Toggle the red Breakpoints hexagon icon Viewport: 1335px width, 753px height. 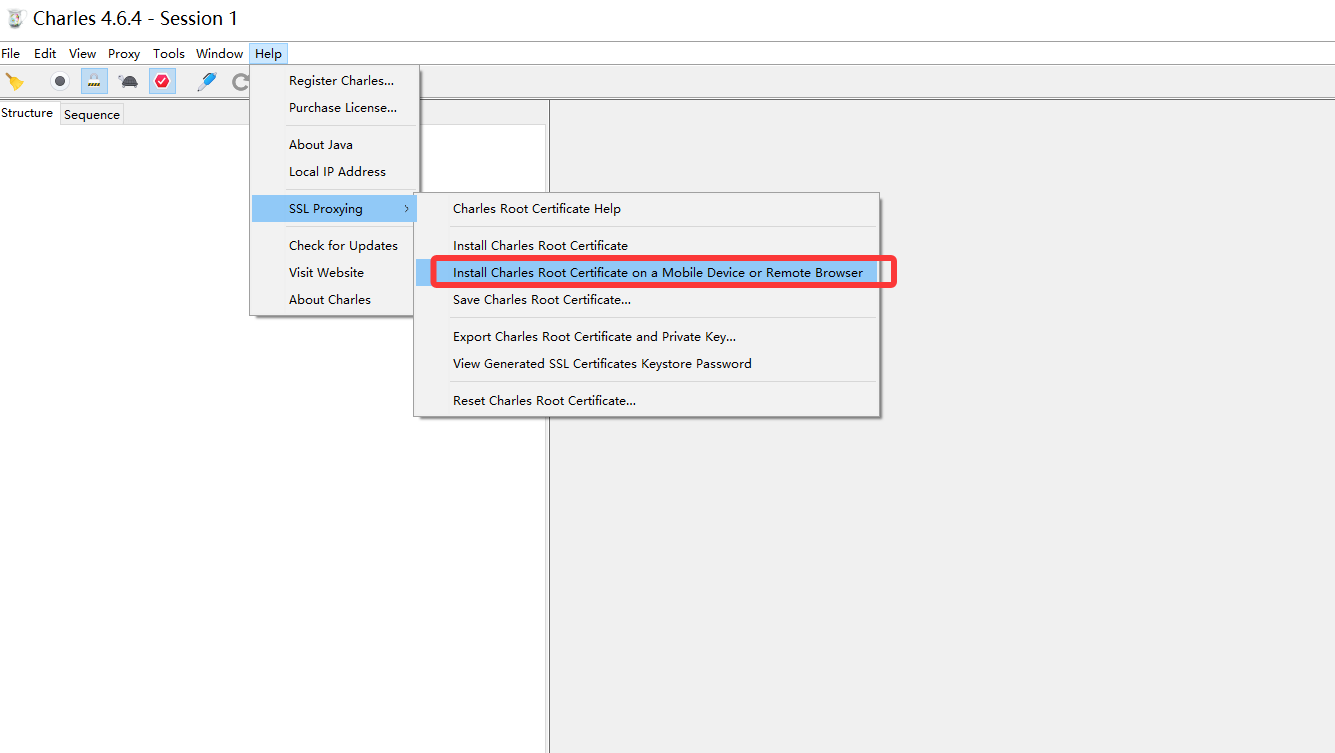[x=162, y=82]
